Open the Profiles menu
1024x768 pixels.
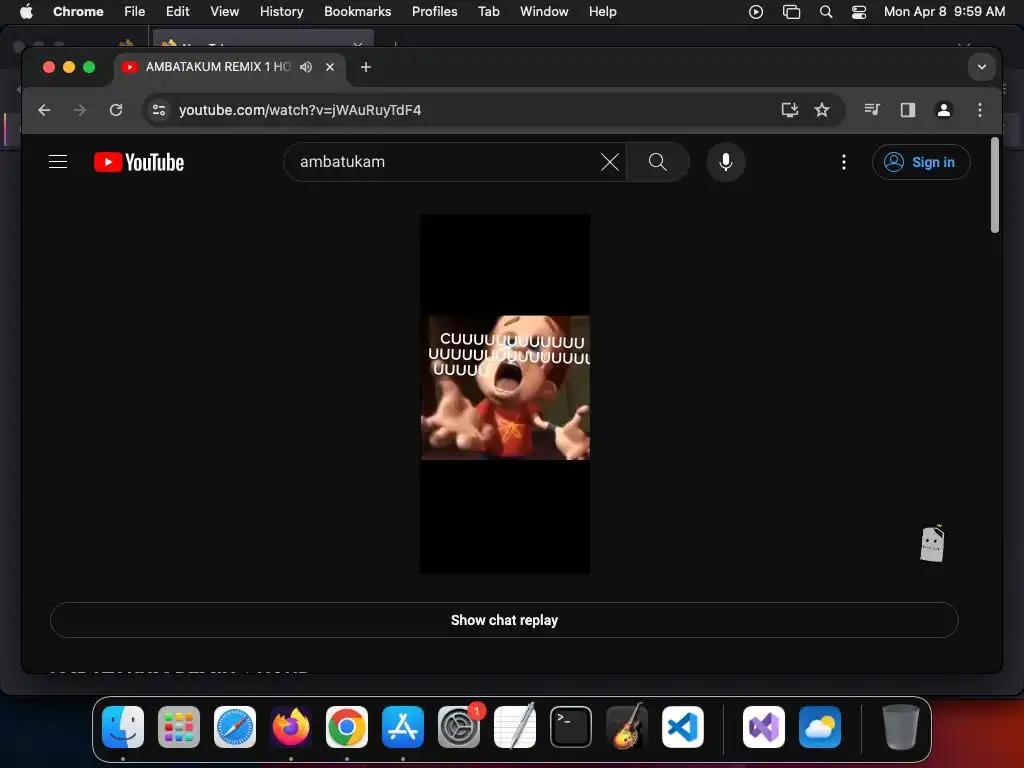(x=434, y=11)
